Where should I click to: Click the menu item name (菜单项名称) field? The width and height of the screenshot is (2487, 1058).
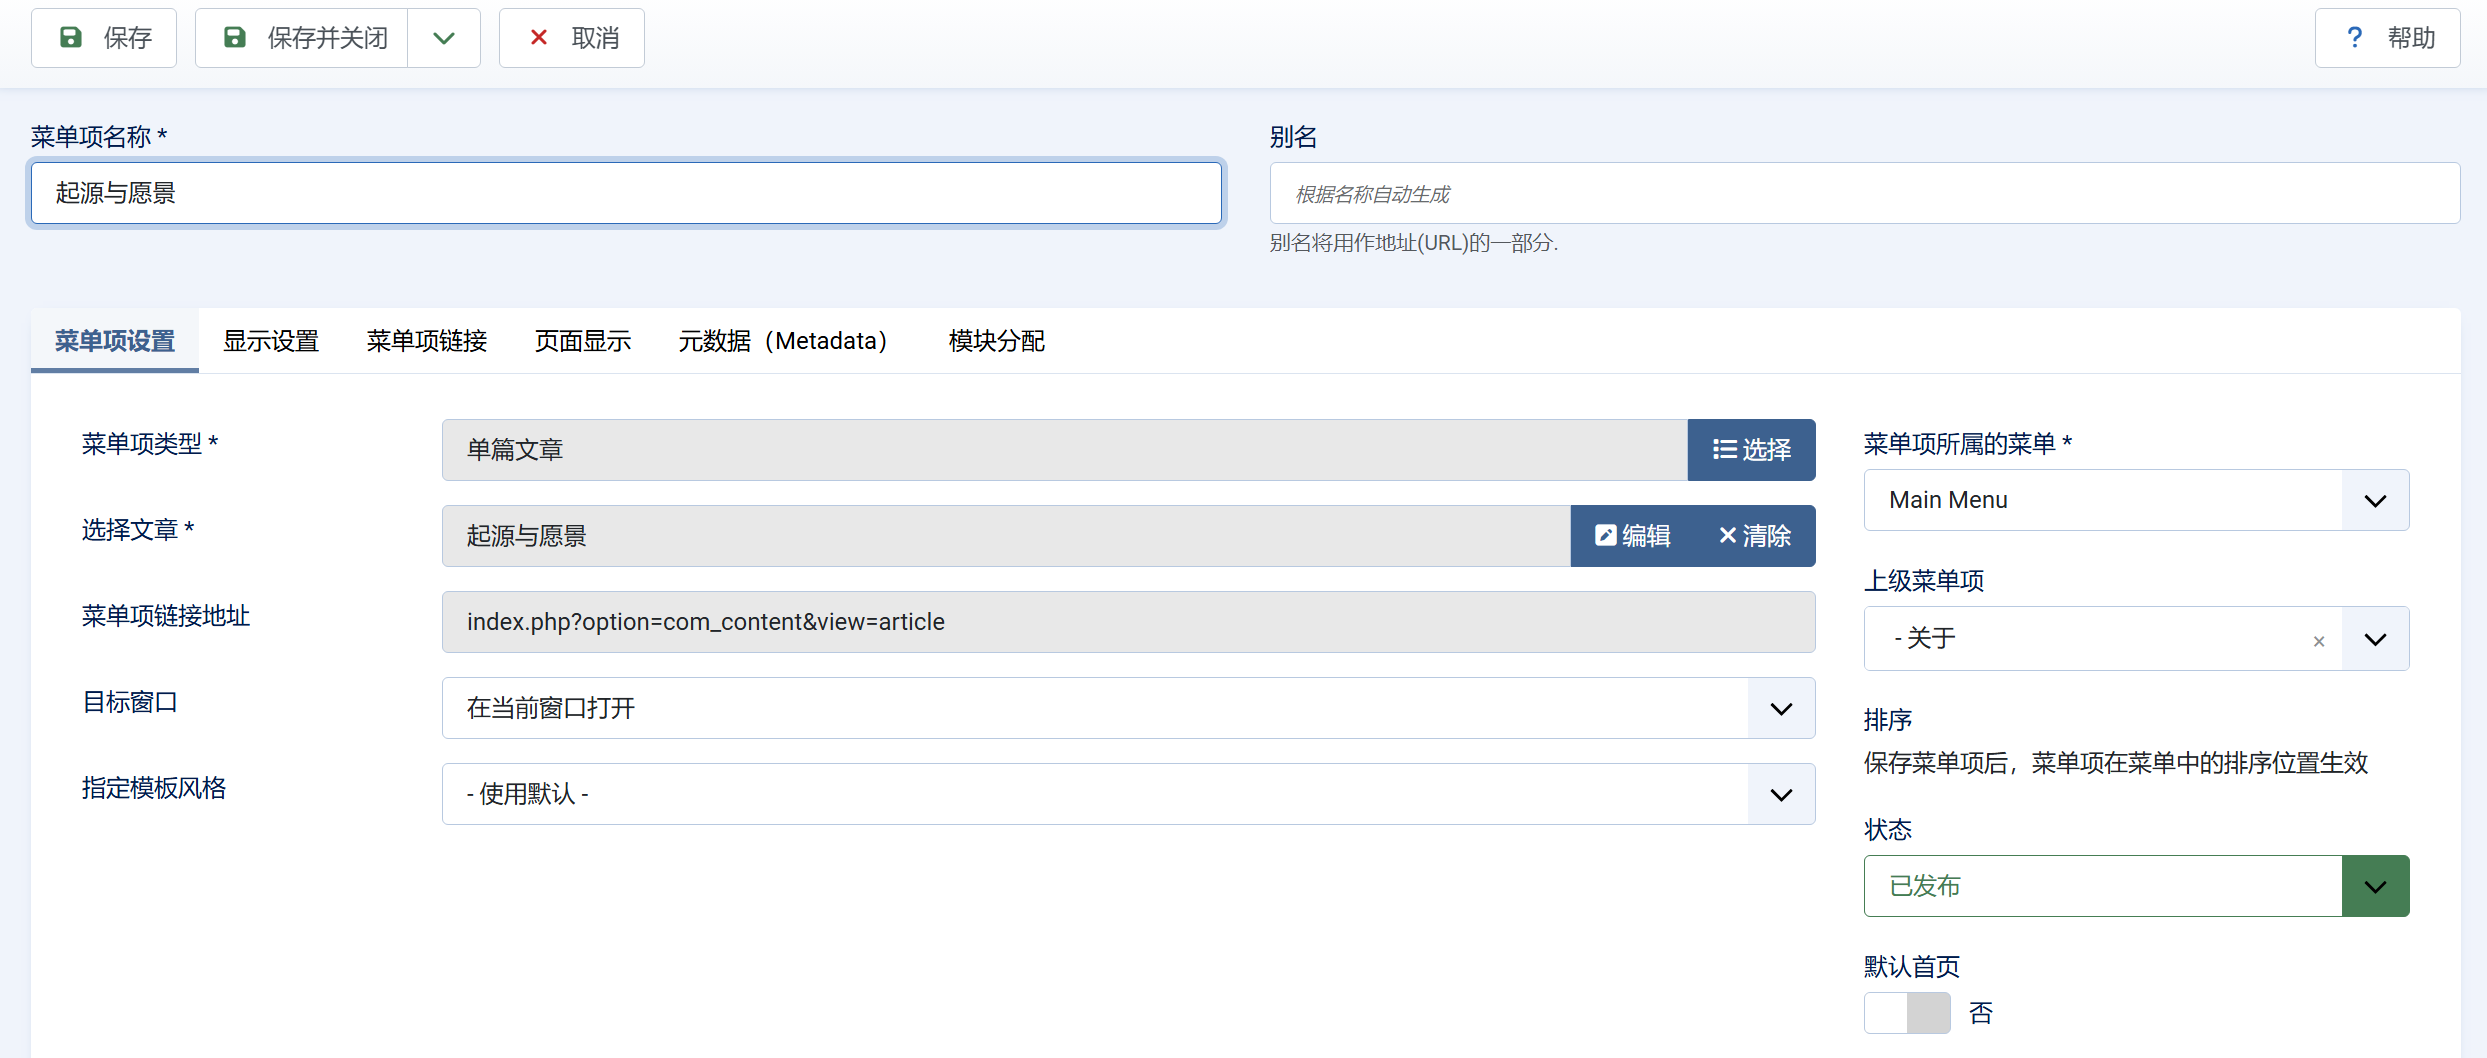[x=626, y=193]
